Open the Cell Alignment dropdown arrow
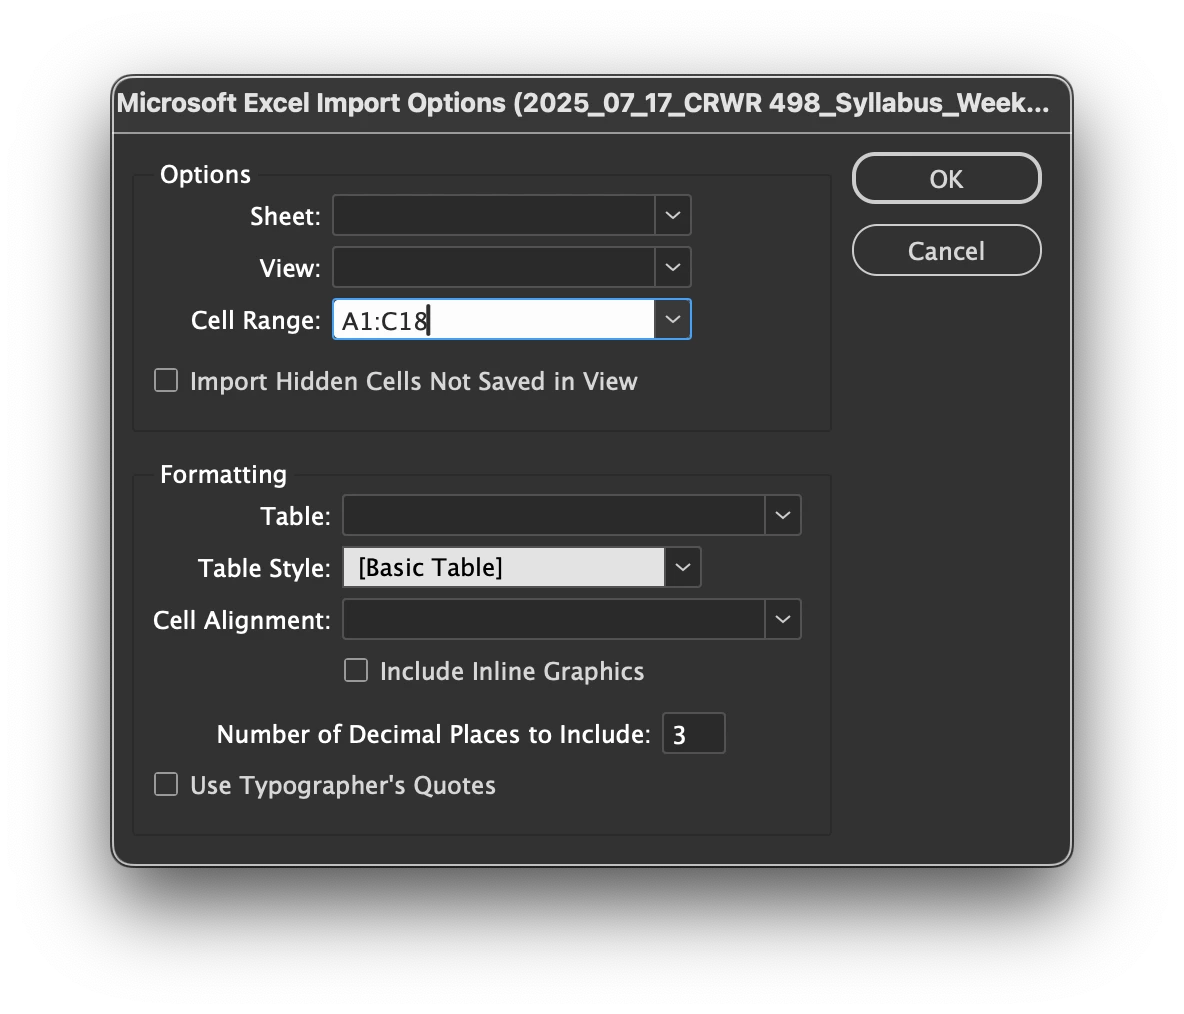 pos(783,620)
